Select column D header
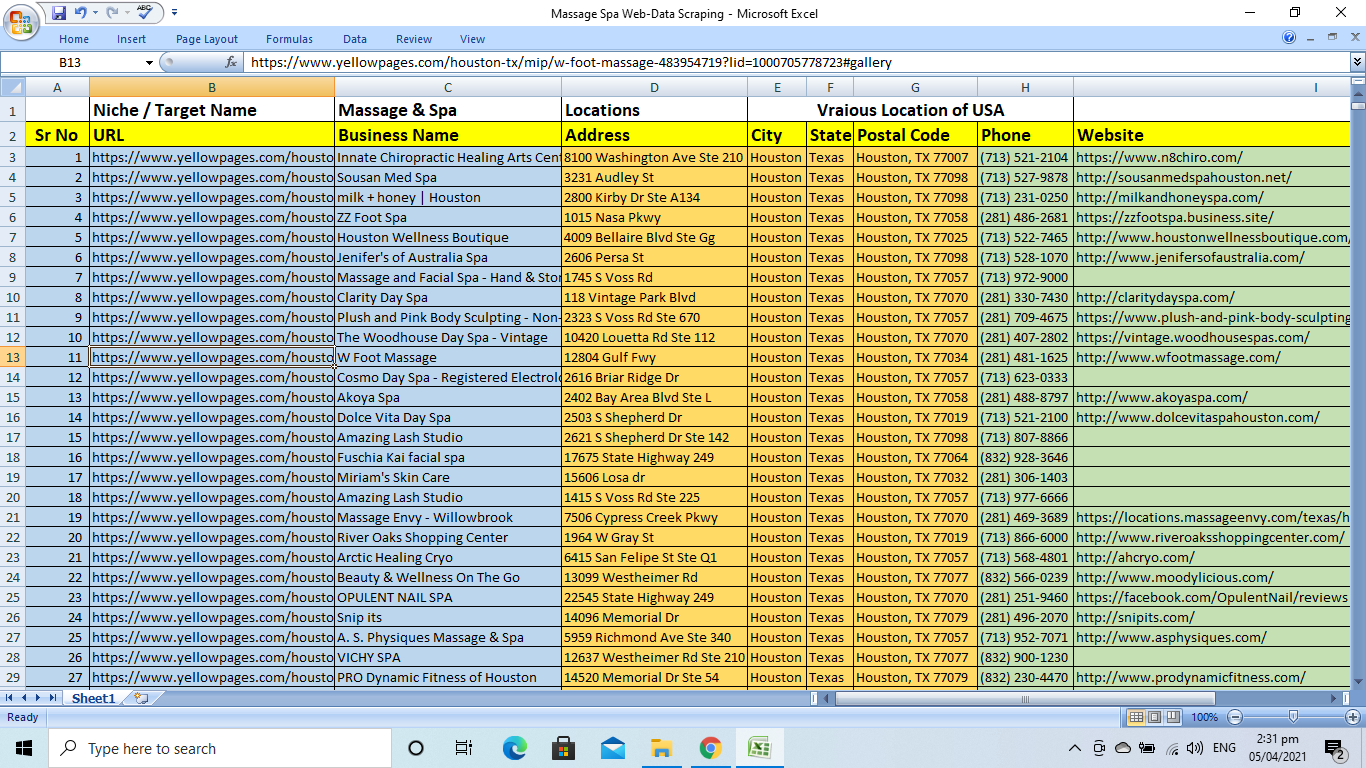The width and height of the screenshot is (1366, 768). tap(654, 87)
